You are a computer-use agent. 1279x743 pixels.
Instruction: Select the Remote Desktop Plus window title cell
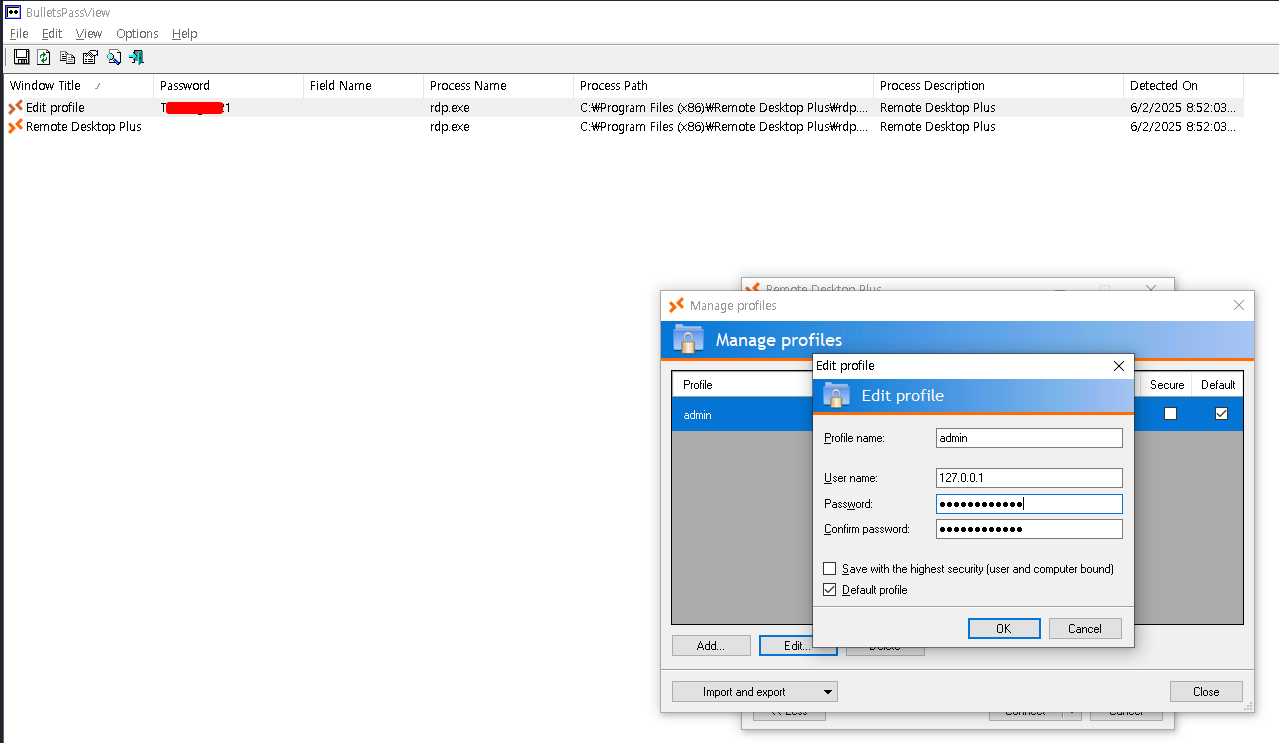[x=83, y=126]
